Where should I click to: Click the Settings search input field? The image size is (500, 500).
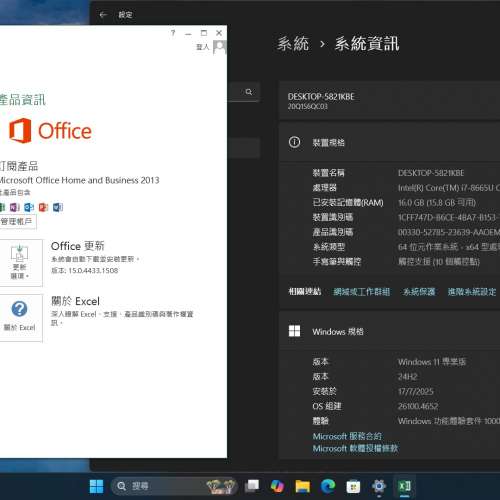click(x=244, y=92)
